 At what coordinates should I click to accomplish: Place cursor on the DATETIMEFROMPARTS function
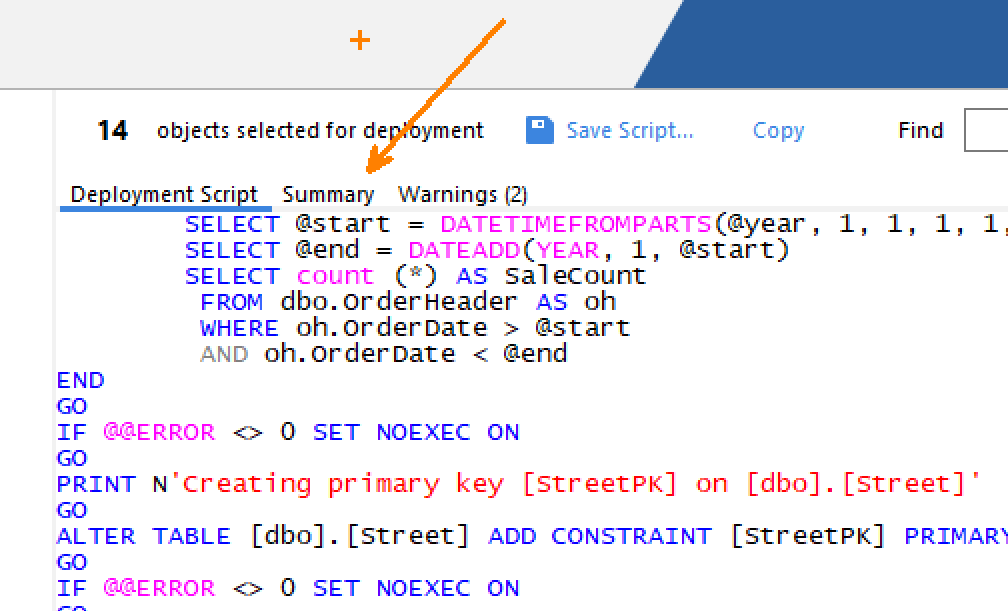575,224
